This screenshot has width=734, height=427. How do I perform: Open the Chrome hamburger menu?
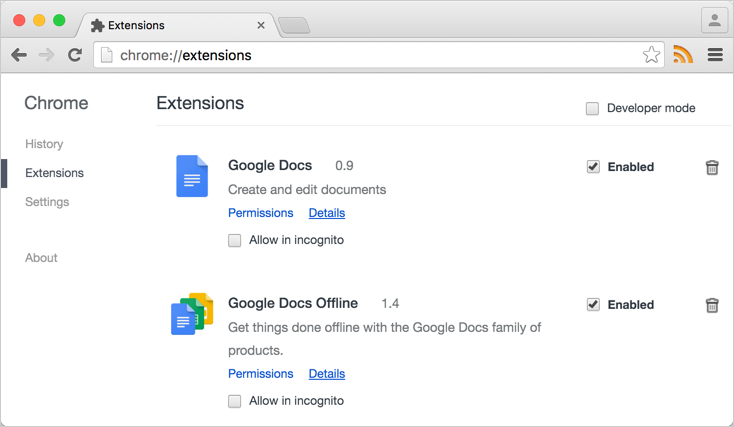point(715,55)
